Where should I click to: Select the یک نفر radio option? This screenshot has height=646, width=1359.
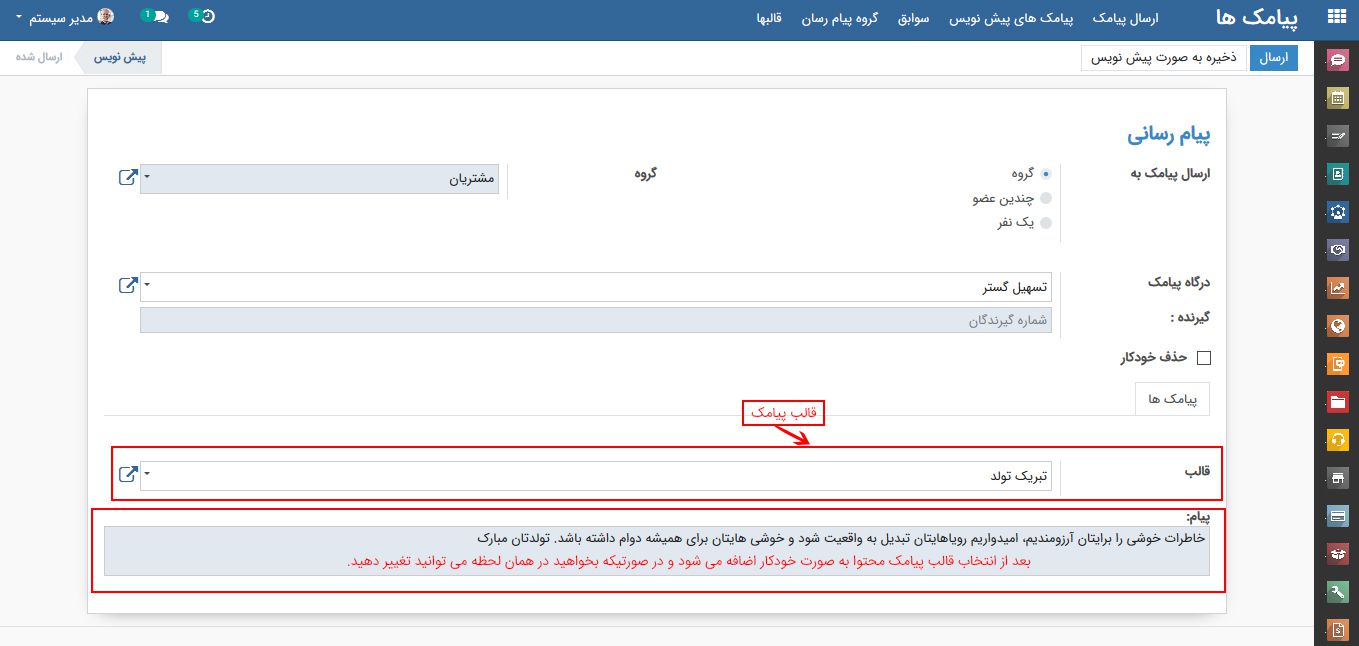point(1046,222)
